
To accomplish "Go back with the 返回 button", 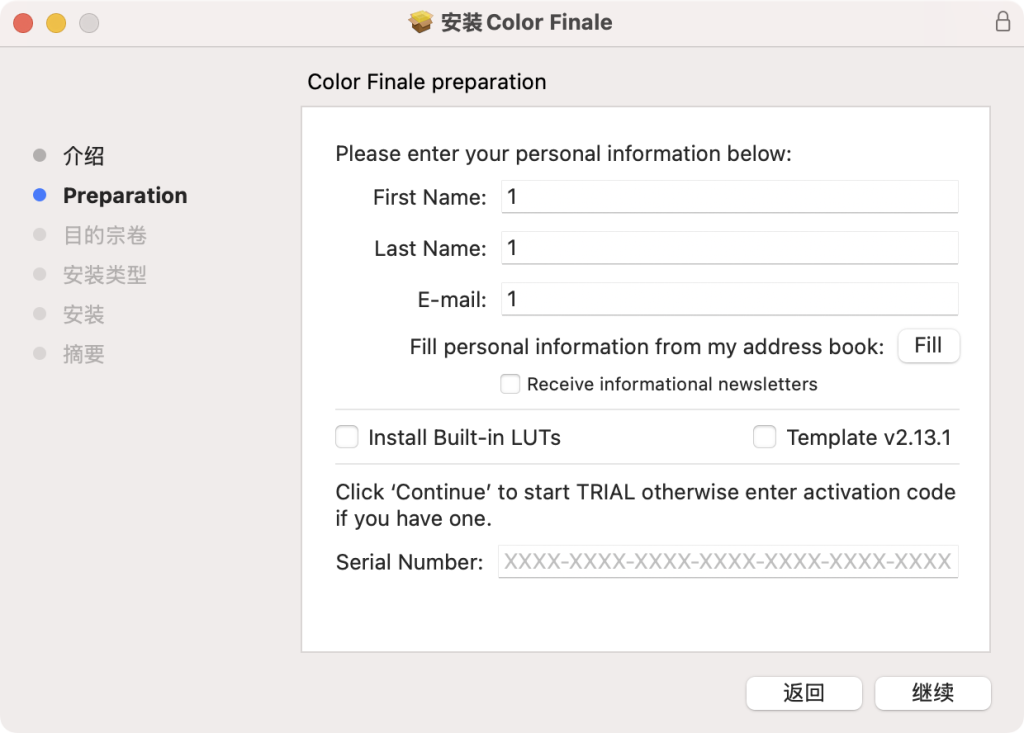I will (803, 693).
